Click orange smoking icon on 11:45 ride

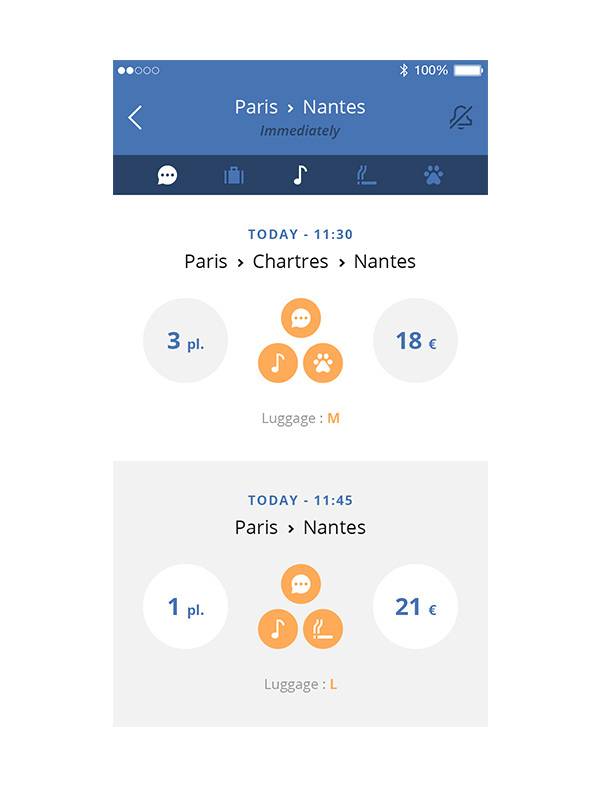323,629
